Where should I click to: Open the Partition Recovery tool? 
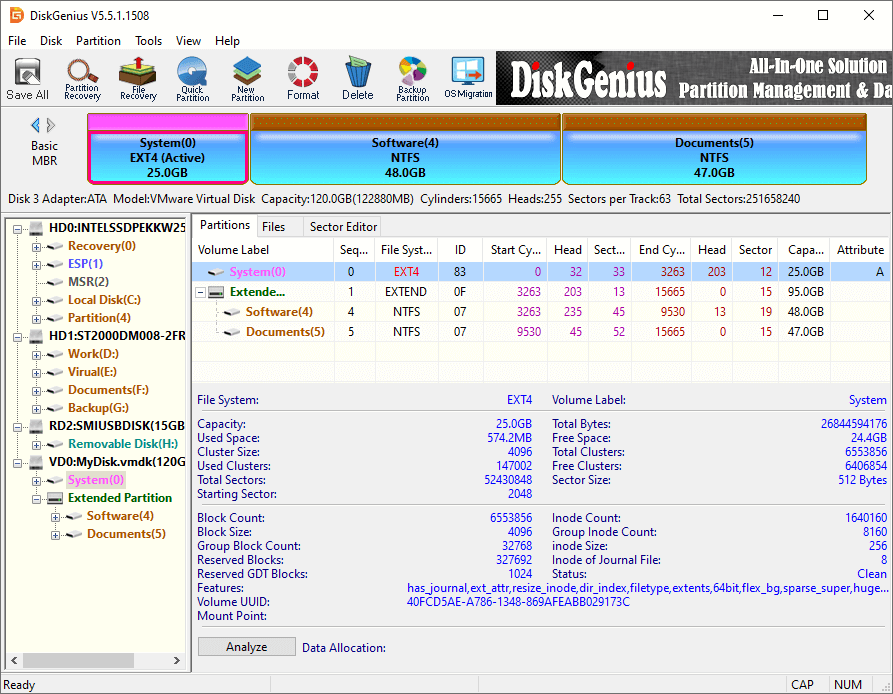[x=82, y=78]
